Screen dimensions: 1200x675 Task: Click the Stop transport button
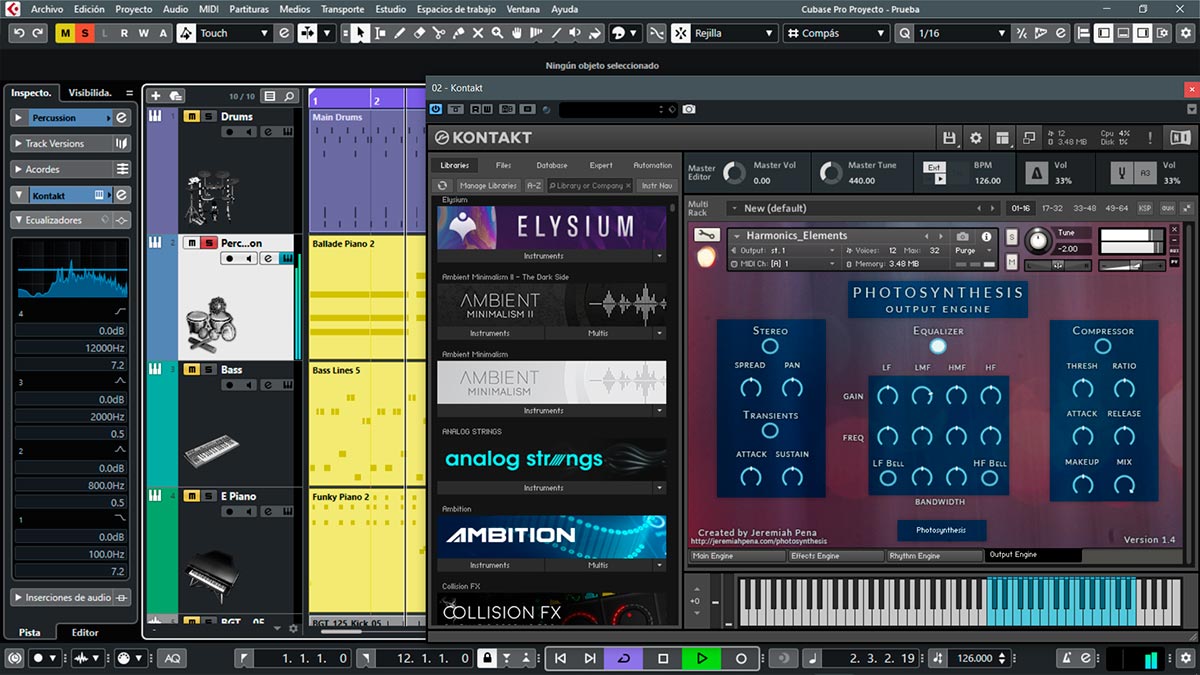663,658
